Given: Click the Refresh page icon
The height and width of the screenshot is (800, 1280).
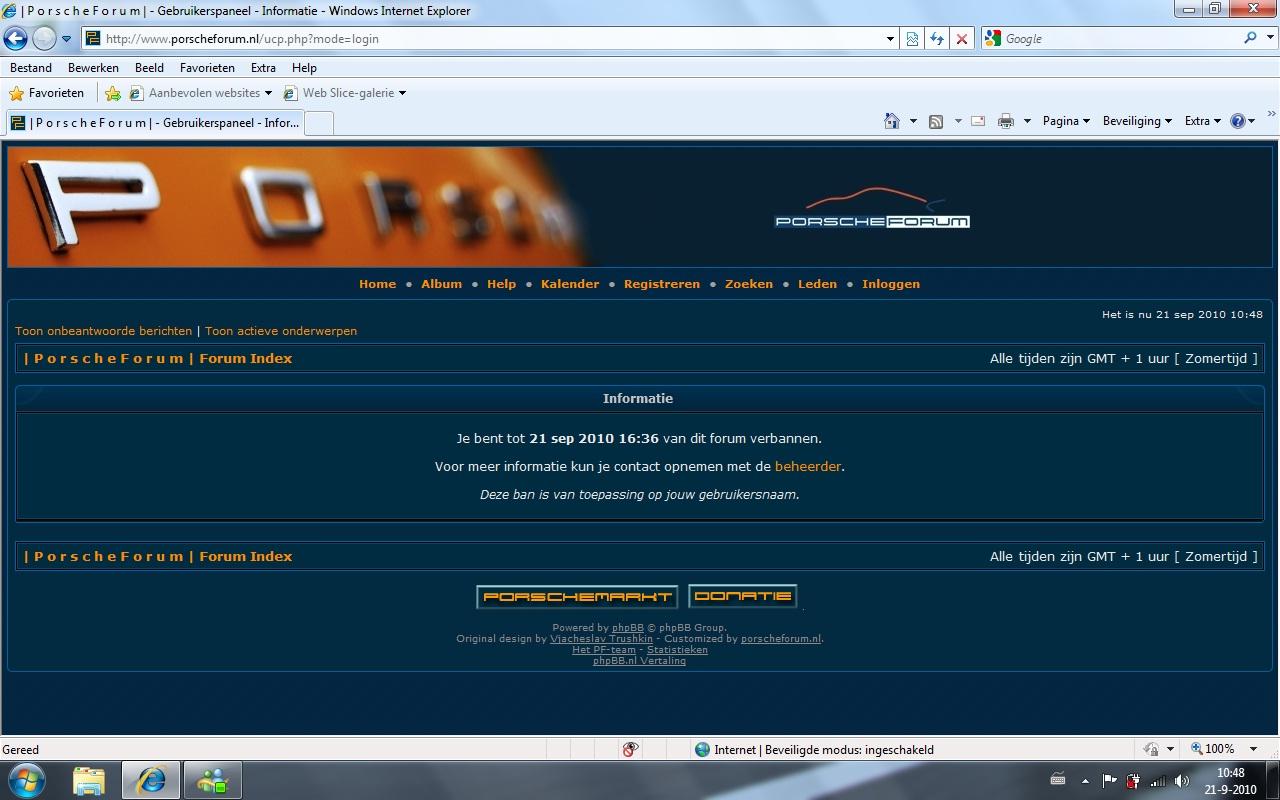Looking at the screenshot, I should (937, 39).
